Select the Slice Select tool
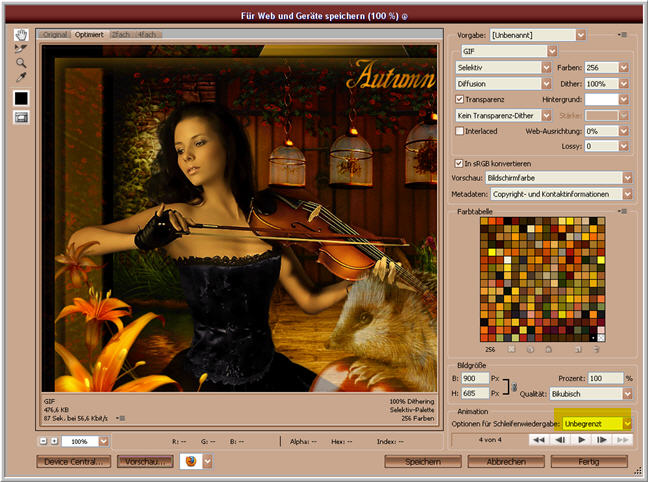 [x=21, y=49]
